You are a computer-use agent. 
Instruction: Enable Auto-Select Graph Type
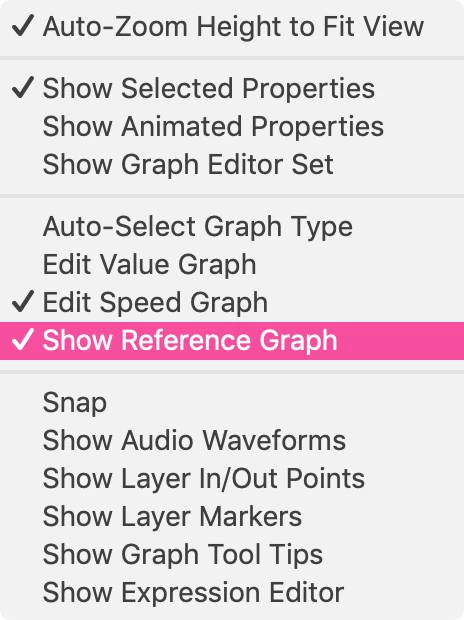232,226
